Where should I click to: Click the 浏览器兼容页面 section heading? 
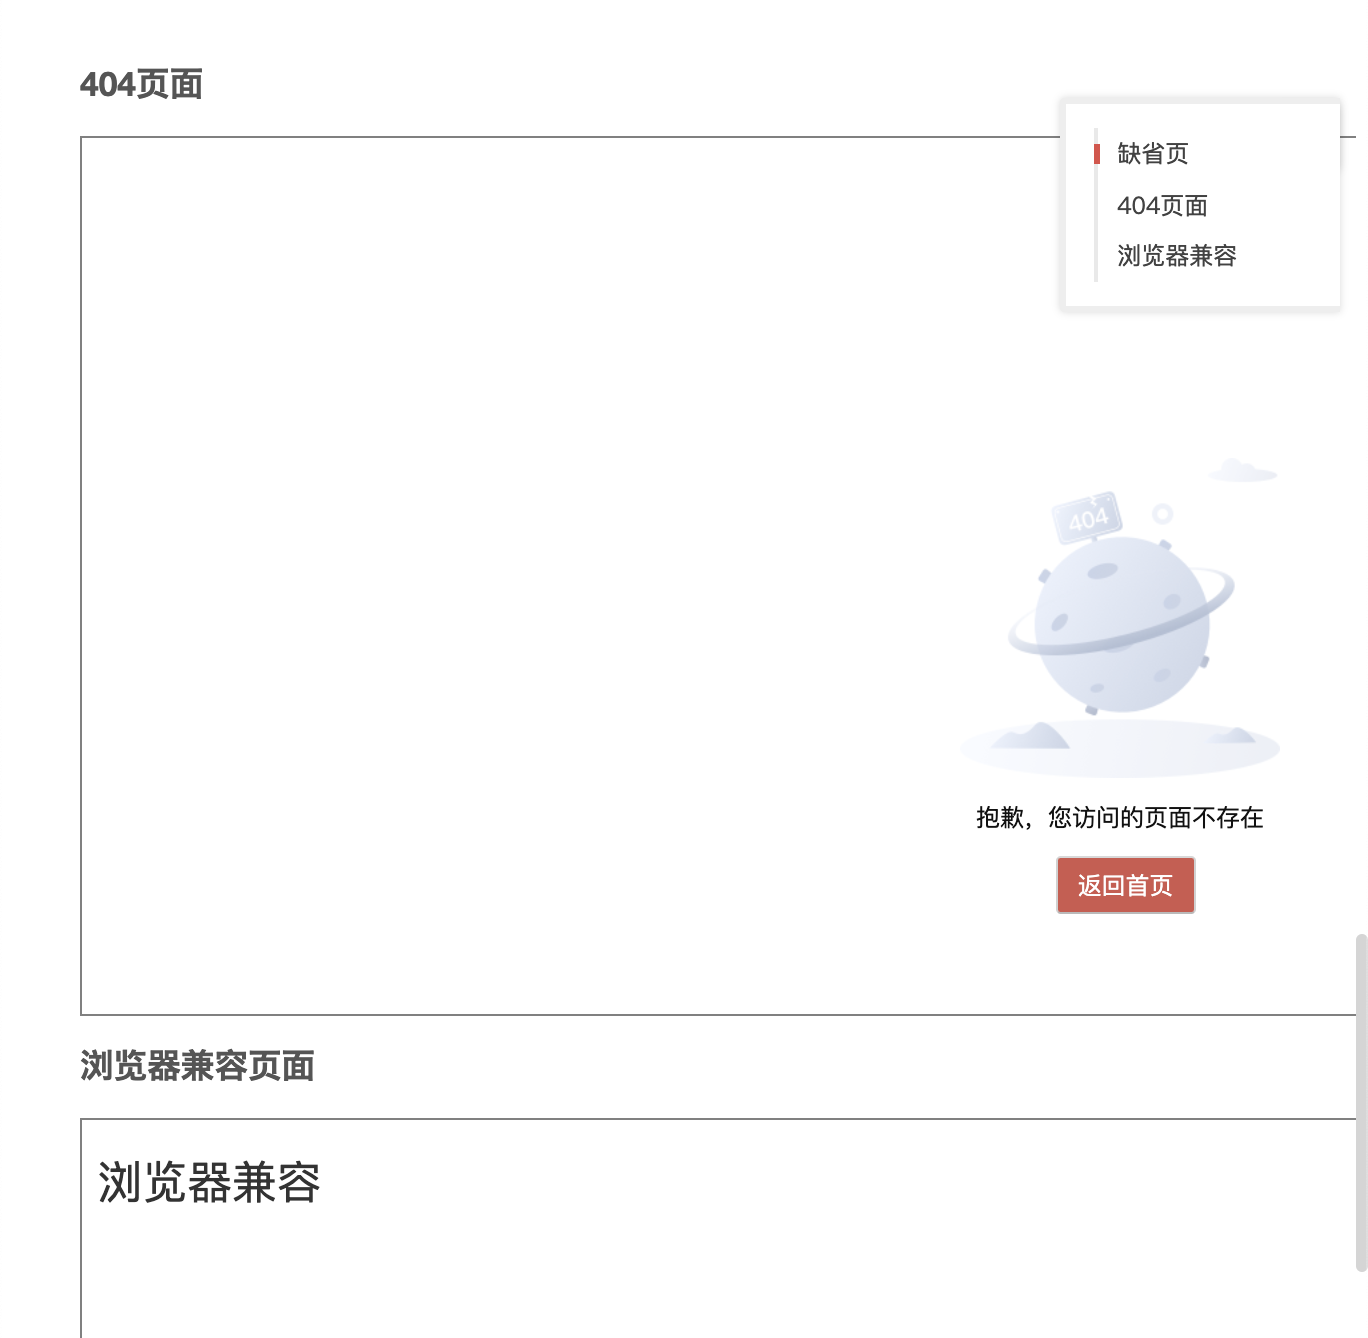[x=197, y=1066]
